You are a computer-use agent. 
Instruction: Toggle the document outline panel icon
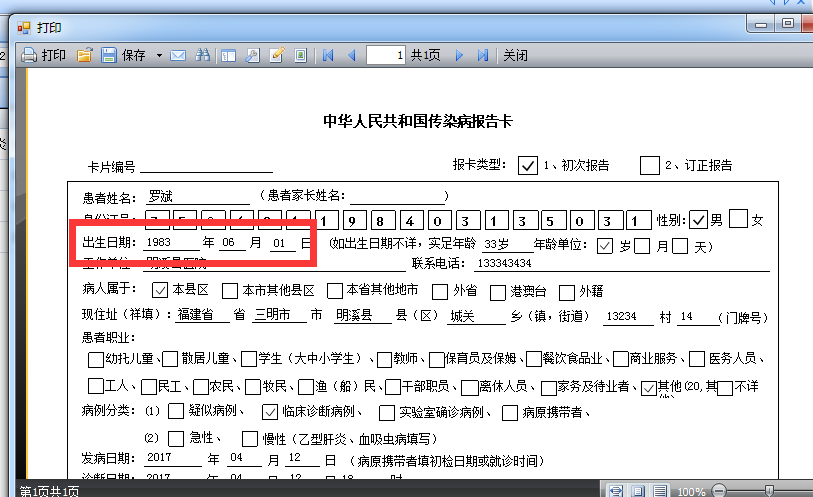click(228, 55)
